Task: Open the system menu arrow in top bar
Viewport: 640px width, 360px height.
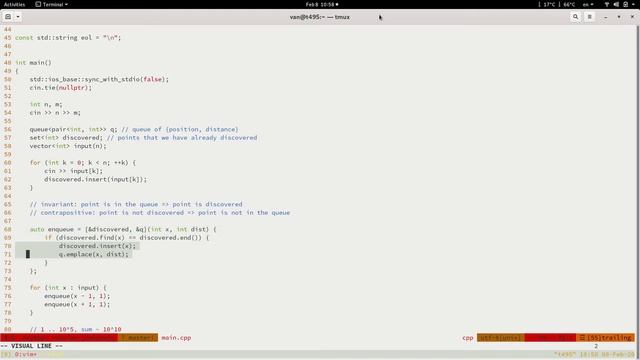Action: point(634,4)
